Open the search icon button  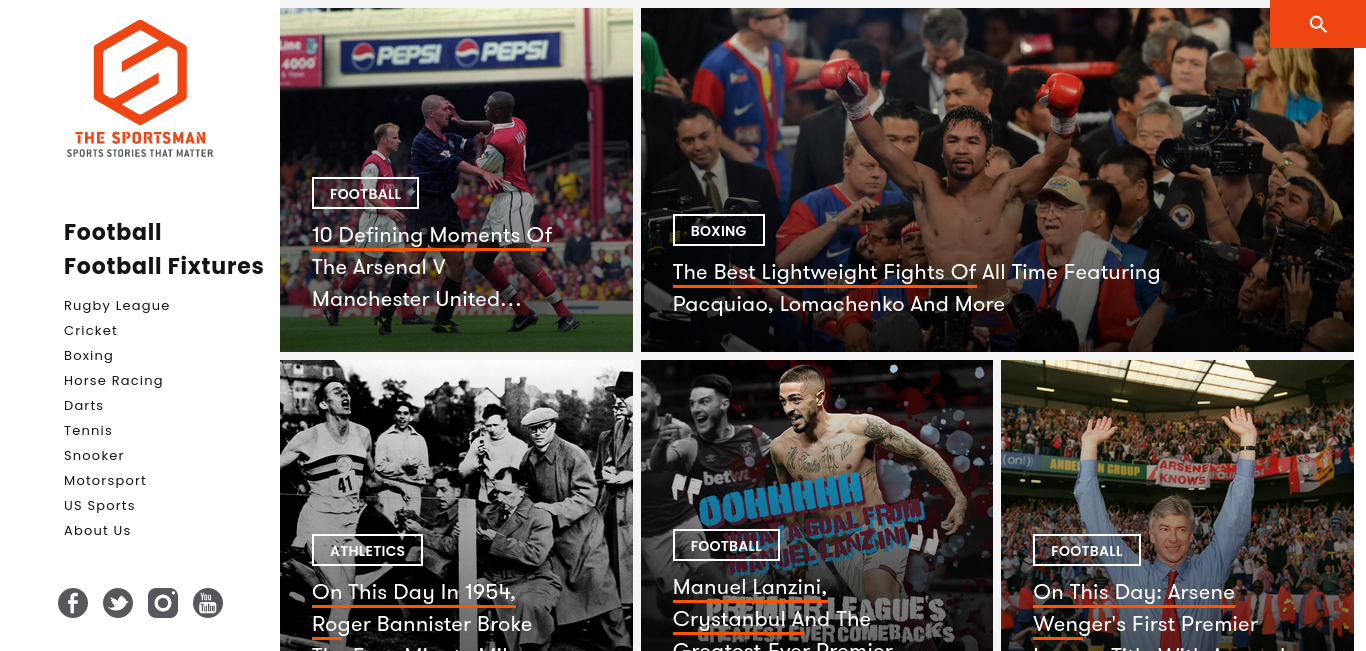click(1318, 24)
